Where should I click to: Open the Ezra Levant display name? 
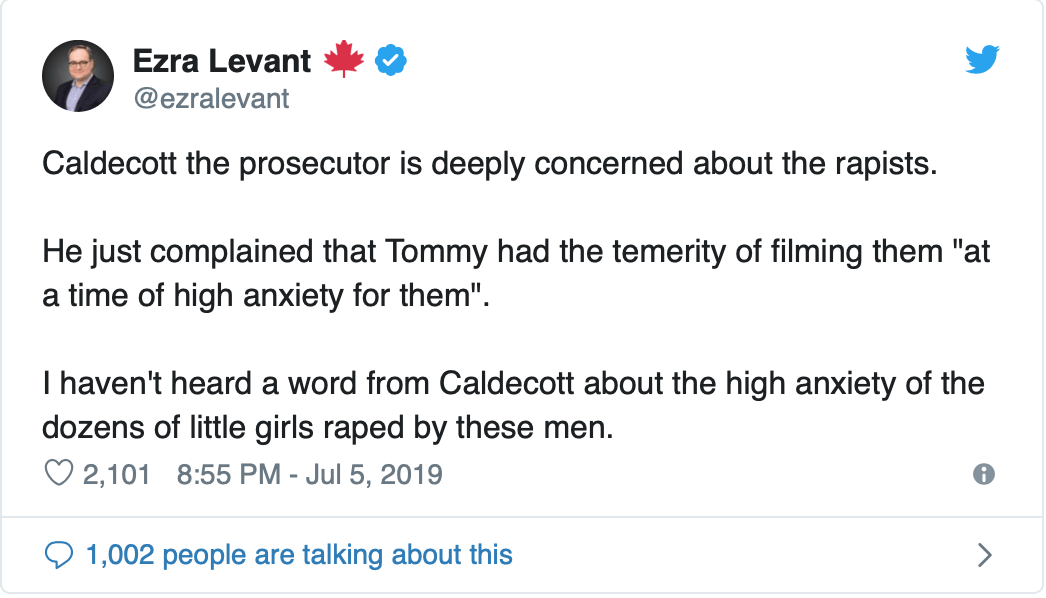tap(221, 61)
